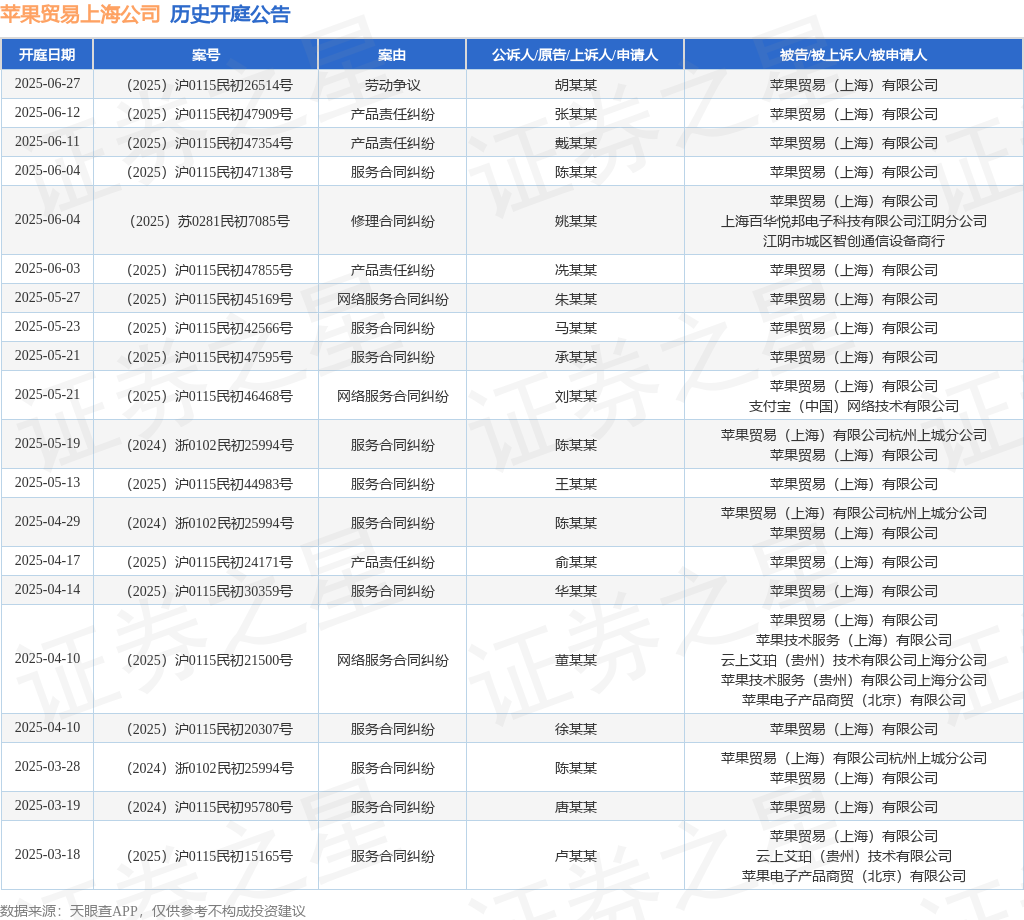The width and height of the screenshot is (1024, 920).
Task: Select plaintiff 马某某
Action: (575, 328)
